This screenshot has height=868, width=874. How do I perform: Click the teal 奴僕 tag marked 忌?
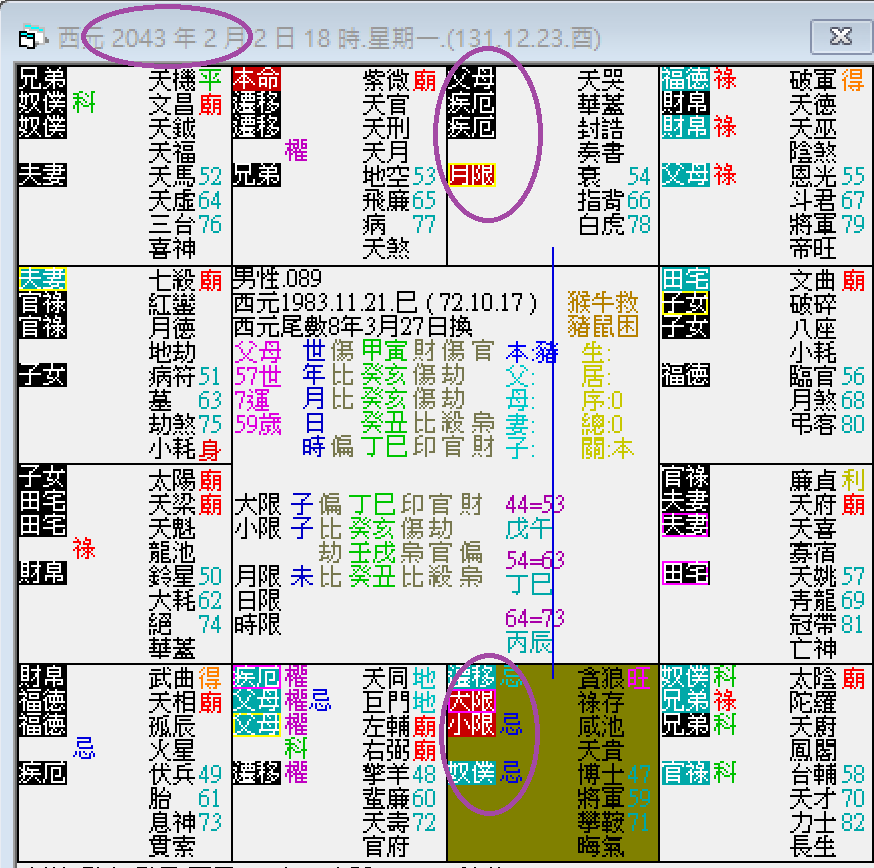471,771
